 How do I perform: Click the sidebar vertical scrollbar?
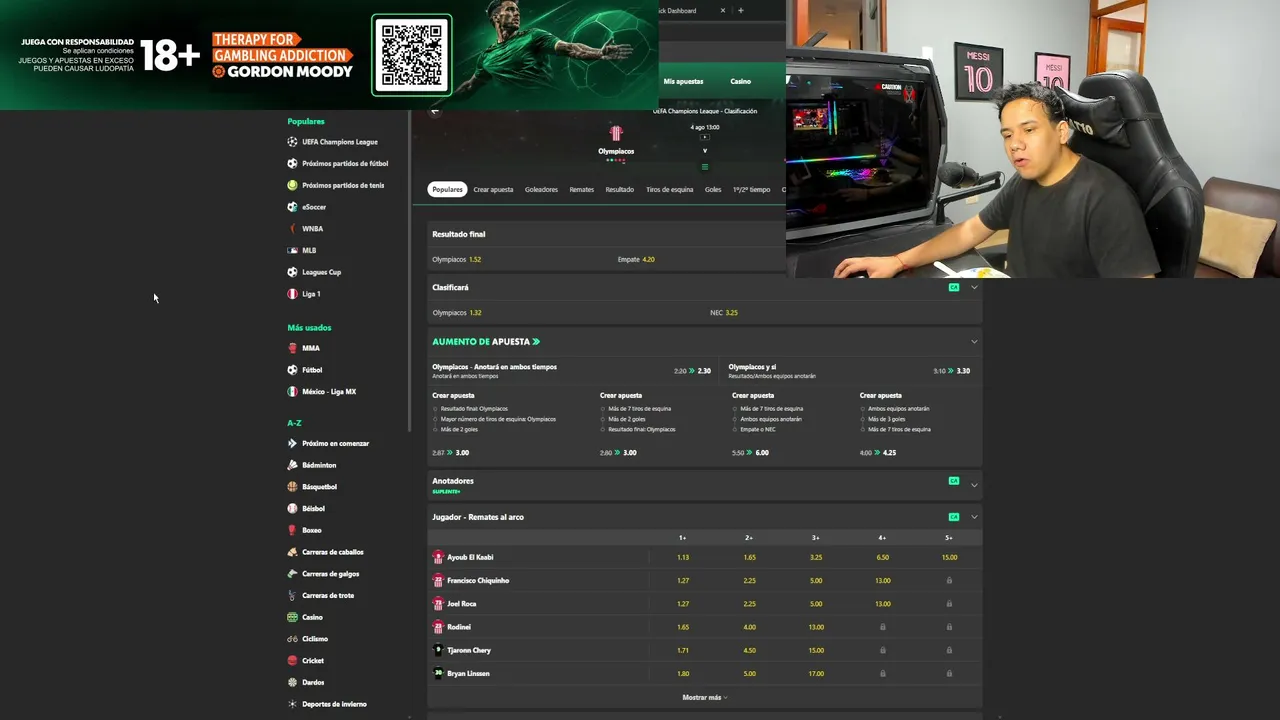coord(409,270)
